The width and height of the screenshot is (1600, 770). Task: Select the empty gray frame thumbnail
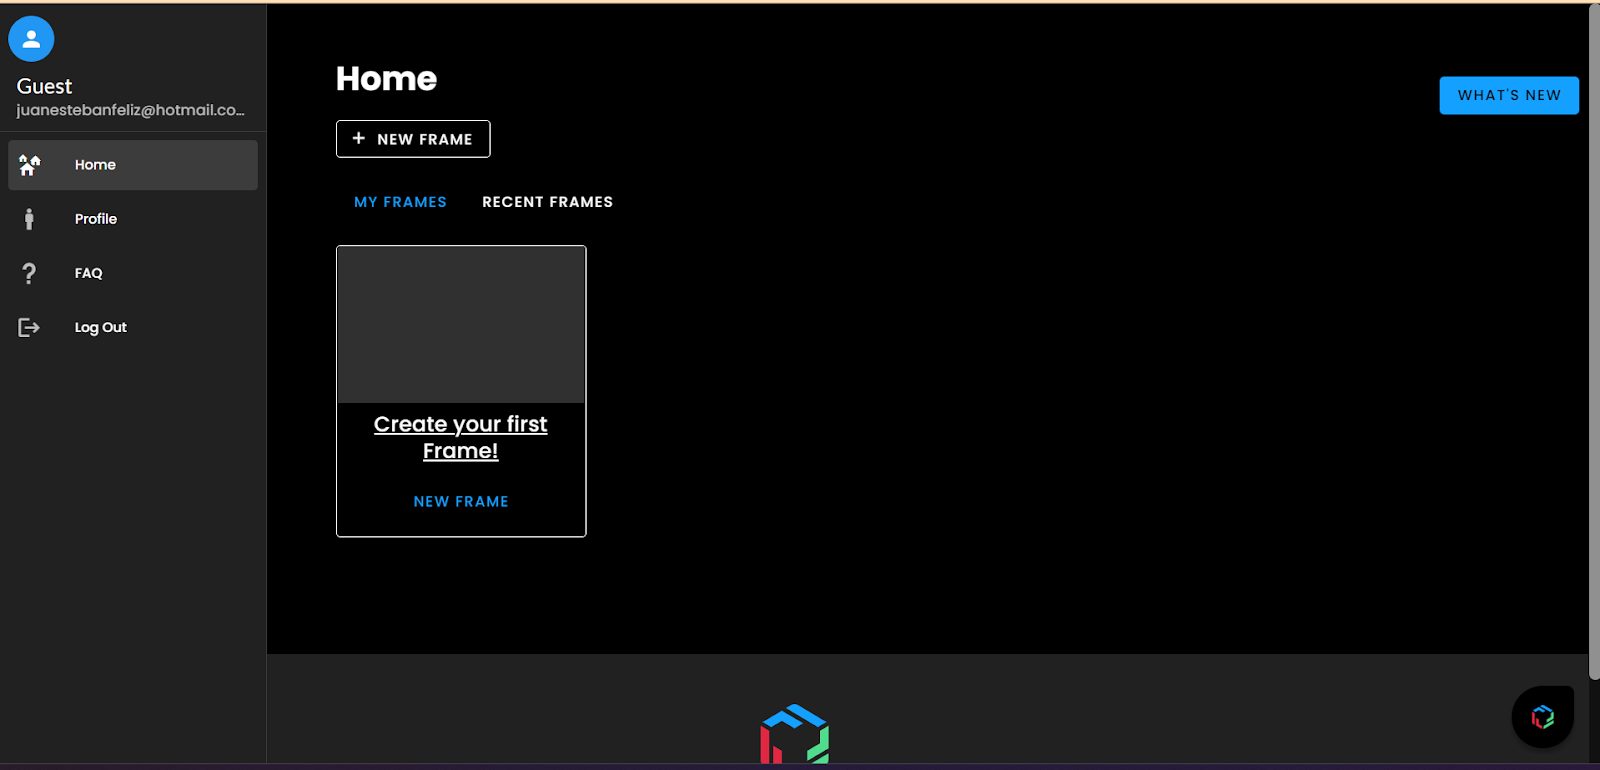coord(461,325)
